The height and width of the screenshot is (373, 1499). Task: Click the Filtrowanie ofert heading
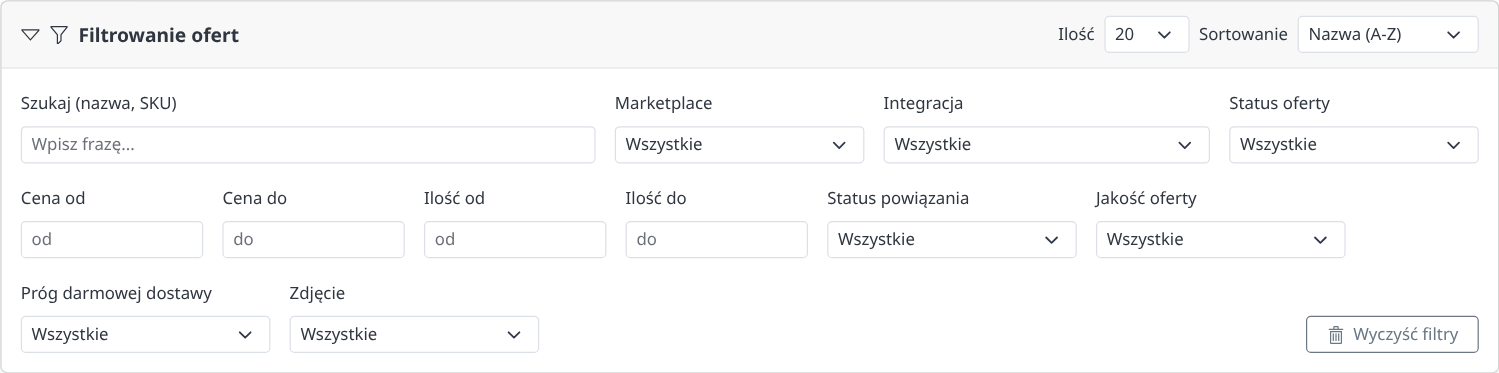point(159,35)
